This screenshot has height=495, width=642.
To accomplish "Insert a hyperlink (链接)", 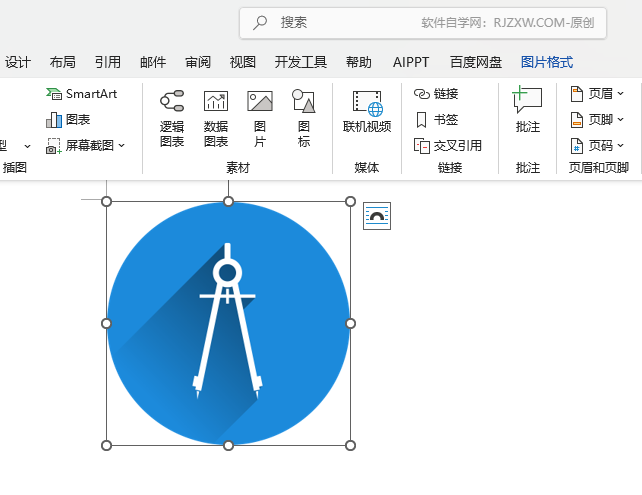I will (436, 94).
